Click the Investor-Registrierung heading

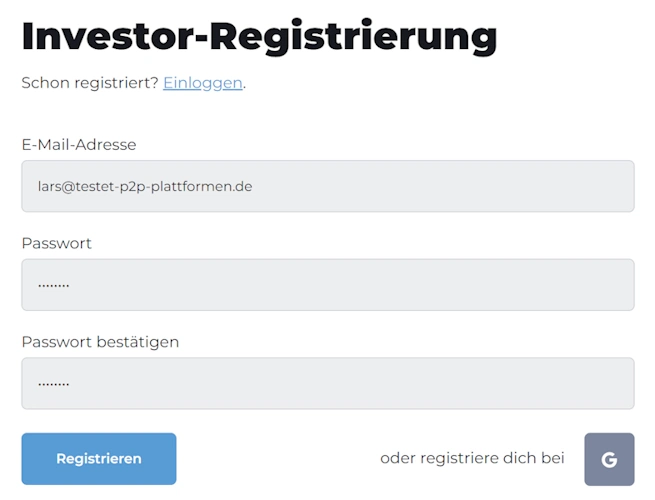(x=259, y=37)
